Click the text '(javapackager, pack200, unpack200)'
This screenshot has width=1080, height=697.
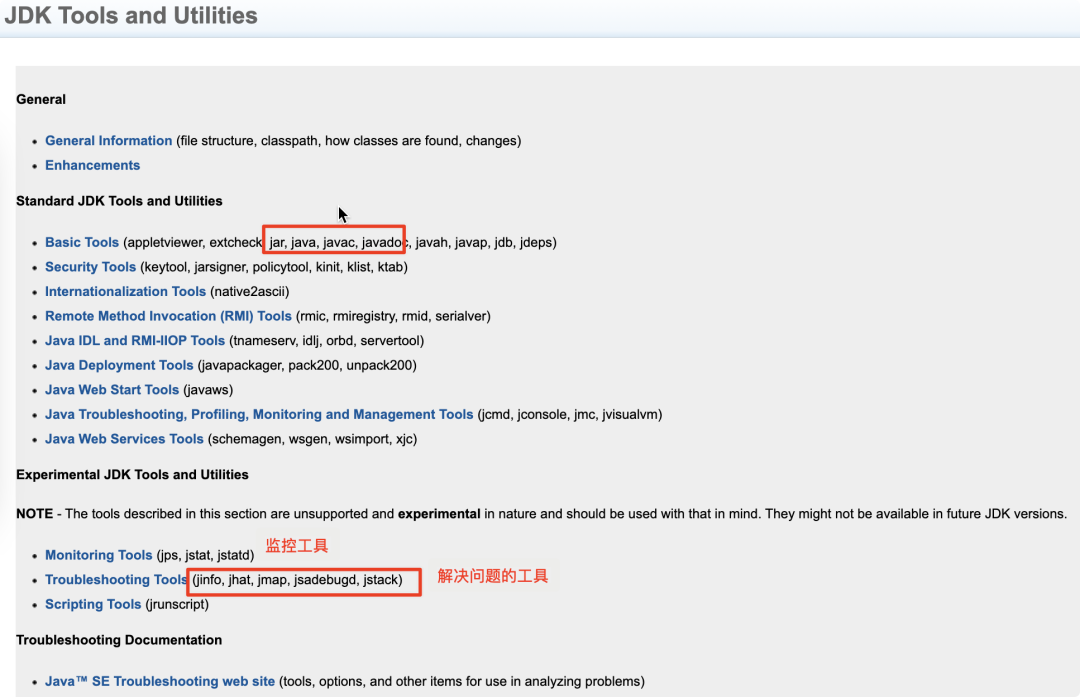click(307, 365)
